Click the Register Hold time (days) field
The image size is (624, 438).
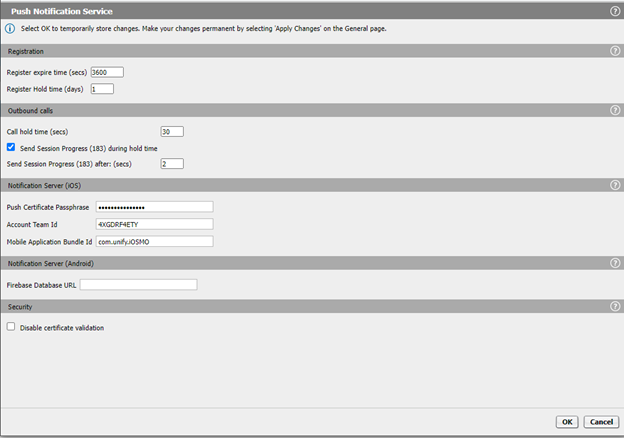(102, 89)
